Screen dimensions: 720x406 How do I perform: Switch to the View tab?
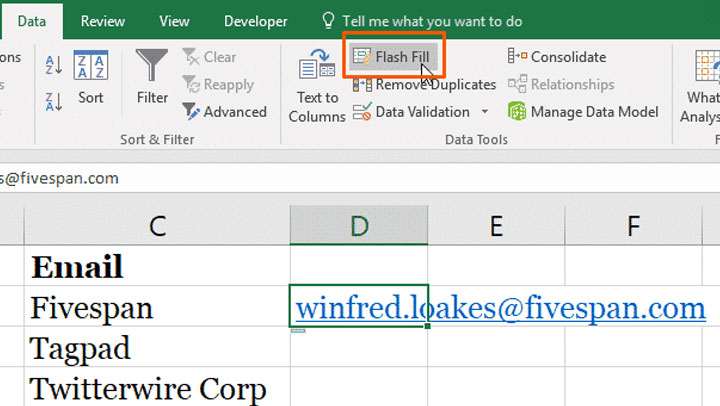coord(174,21)
